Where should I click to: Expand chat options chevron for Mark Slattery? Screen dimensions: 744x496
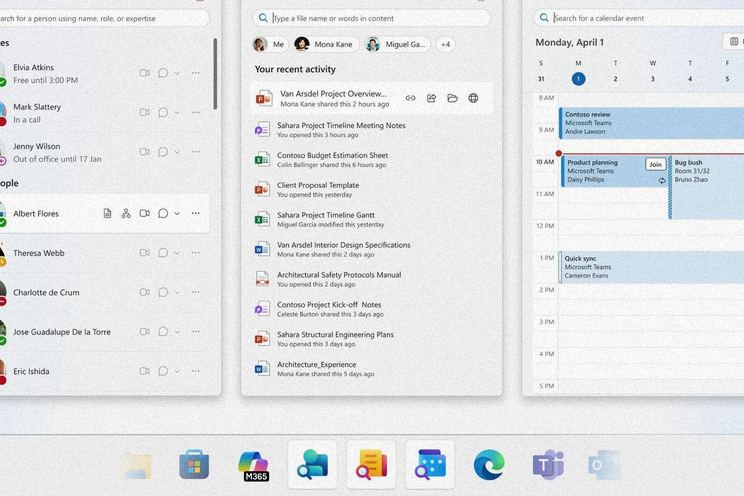pos(177,112)
